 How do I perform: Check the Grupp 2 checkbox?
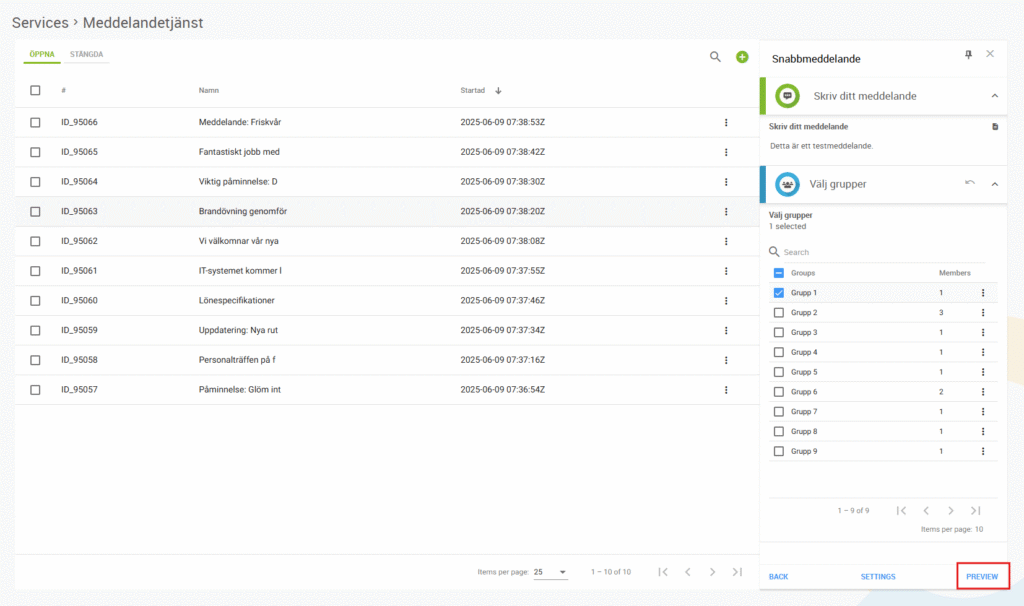tap(778, 313)
